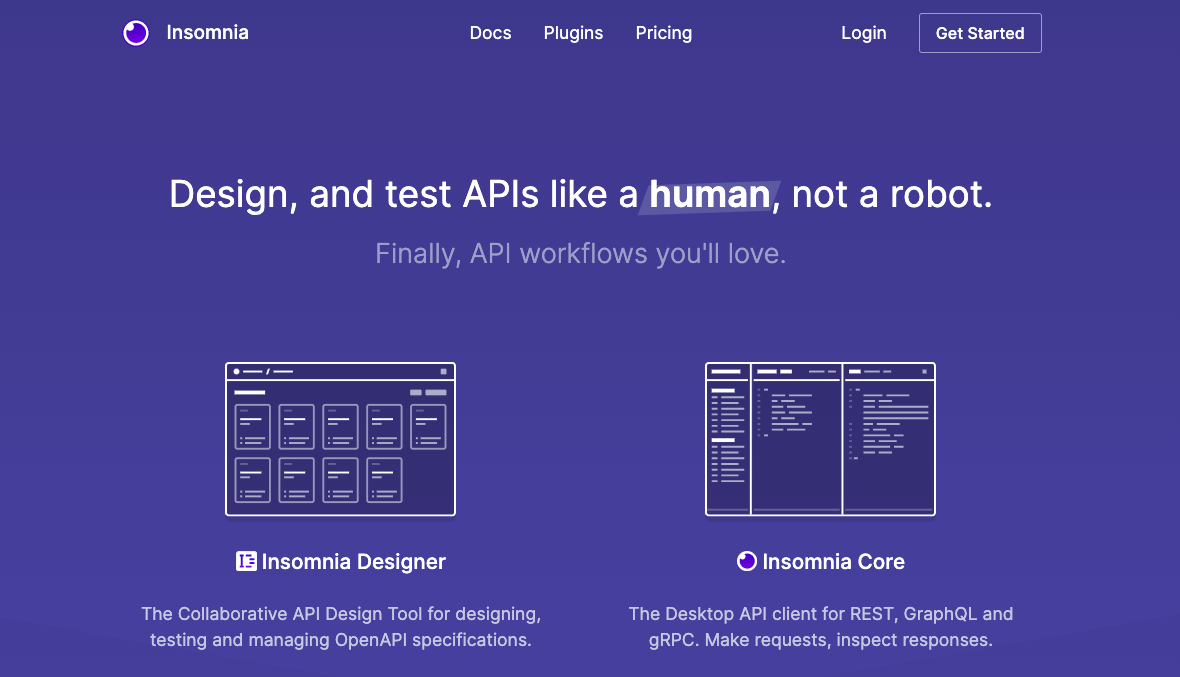Open the Insomnia Designer heading link
1180x677 pixels.
point(354,562)
